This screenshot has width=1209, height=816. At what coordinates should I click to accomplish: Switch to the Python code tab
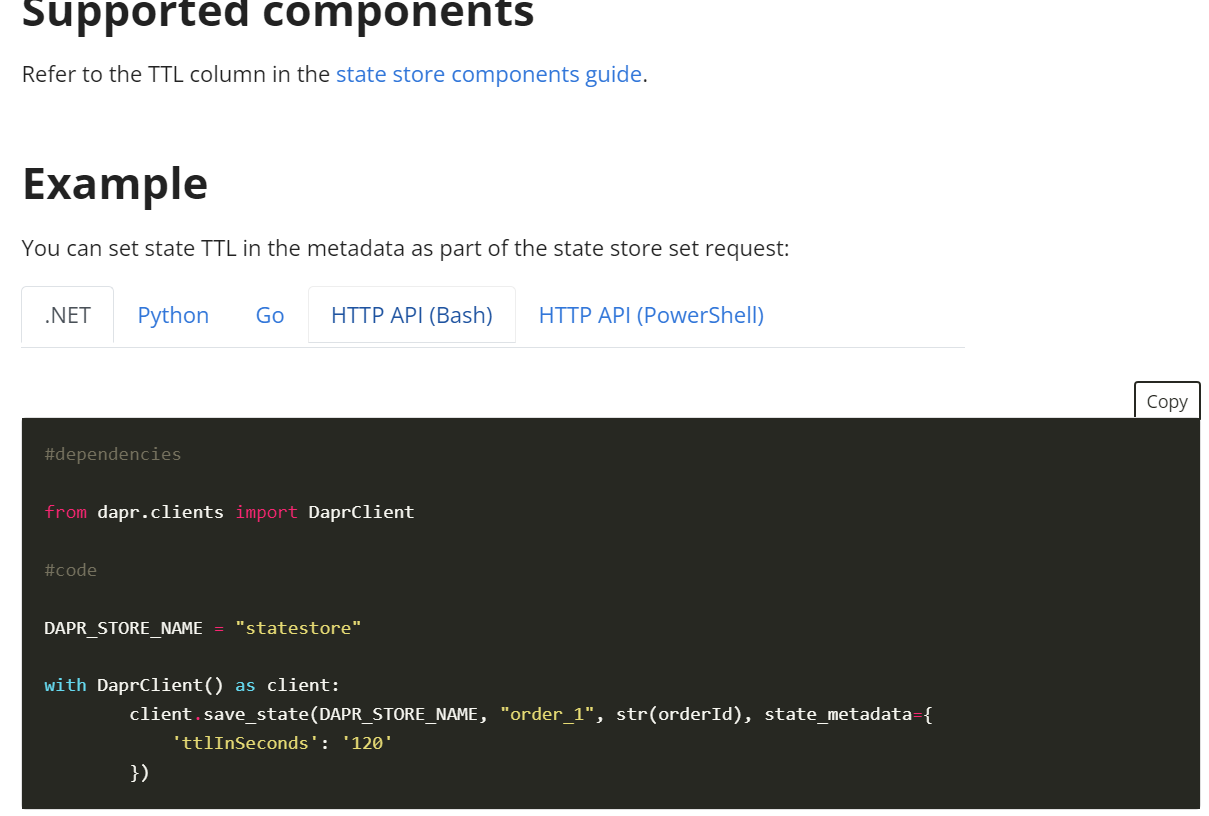[172, 315]
